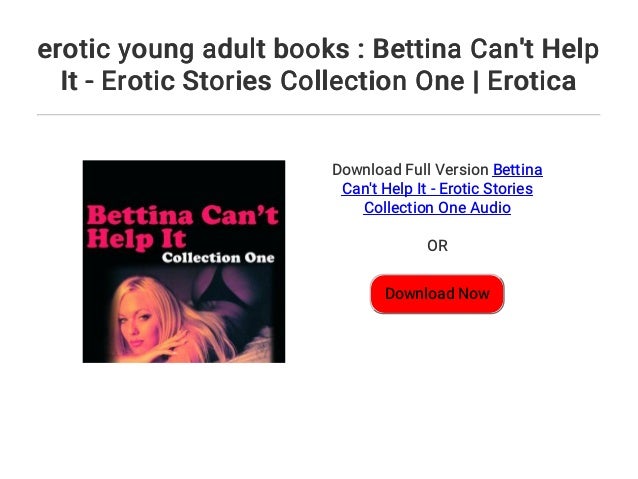
Task: Click the white "Collection One" text on the cover
Action: click(x=218, y=258)
